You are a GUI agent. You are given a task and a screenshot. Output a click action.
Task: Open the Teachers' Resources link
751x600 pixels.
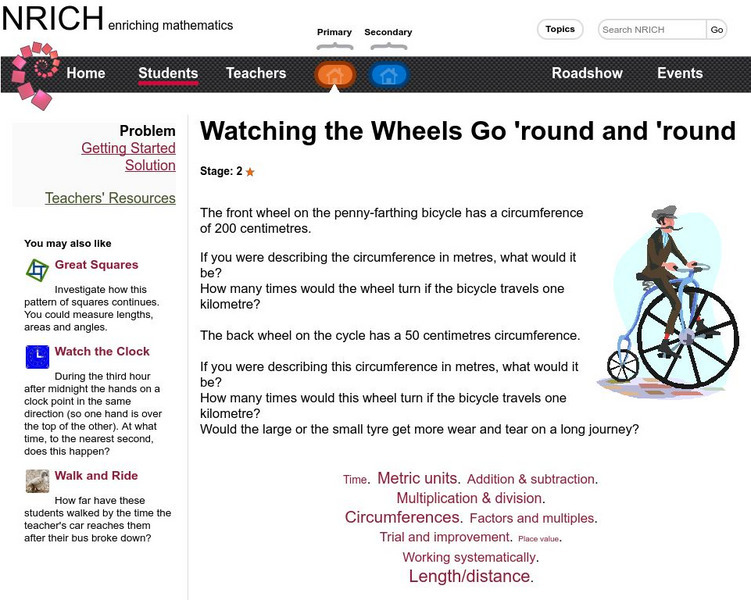click(x=110, y=198)
